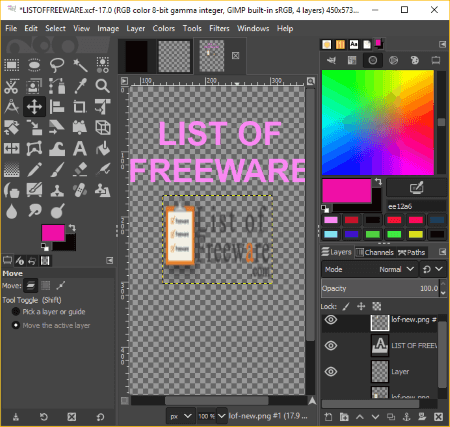Image resolution: width=450 pixels, height=427 pixels.
Task: Click the toolbox magenta foreground color
Action: coord(53,233)
